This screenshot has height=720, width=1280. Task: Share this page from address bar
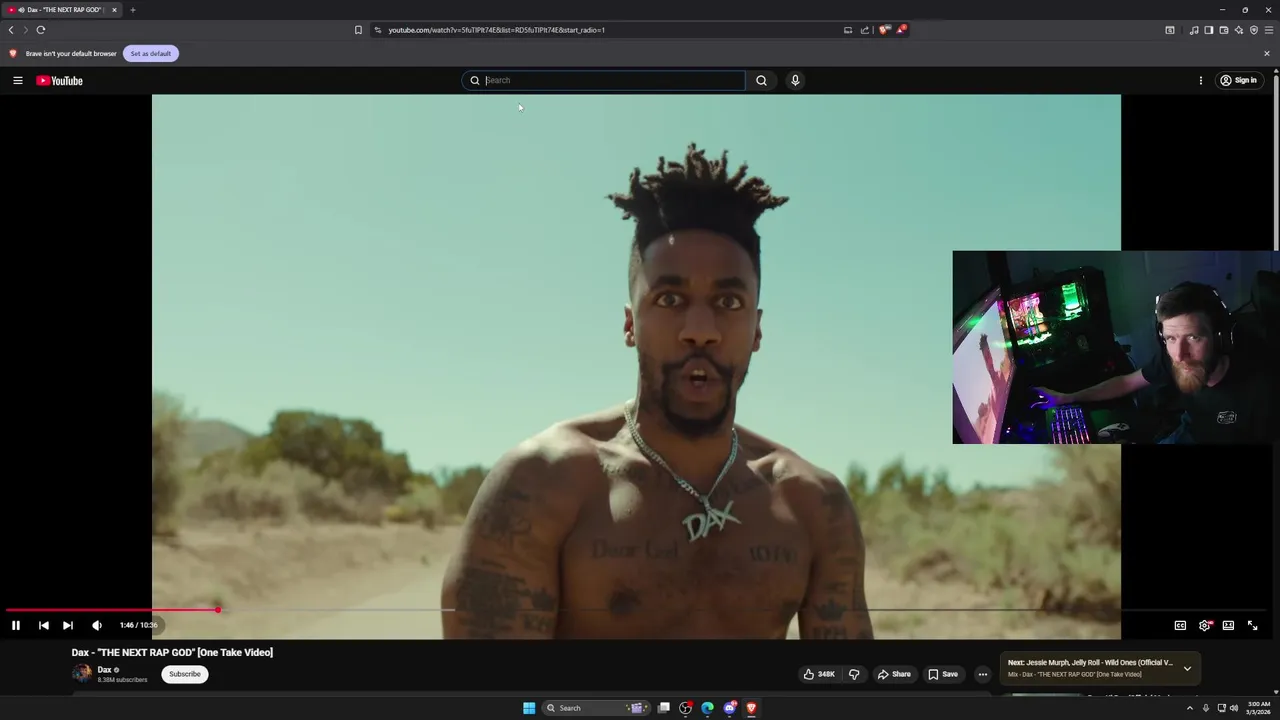(864, 30)
